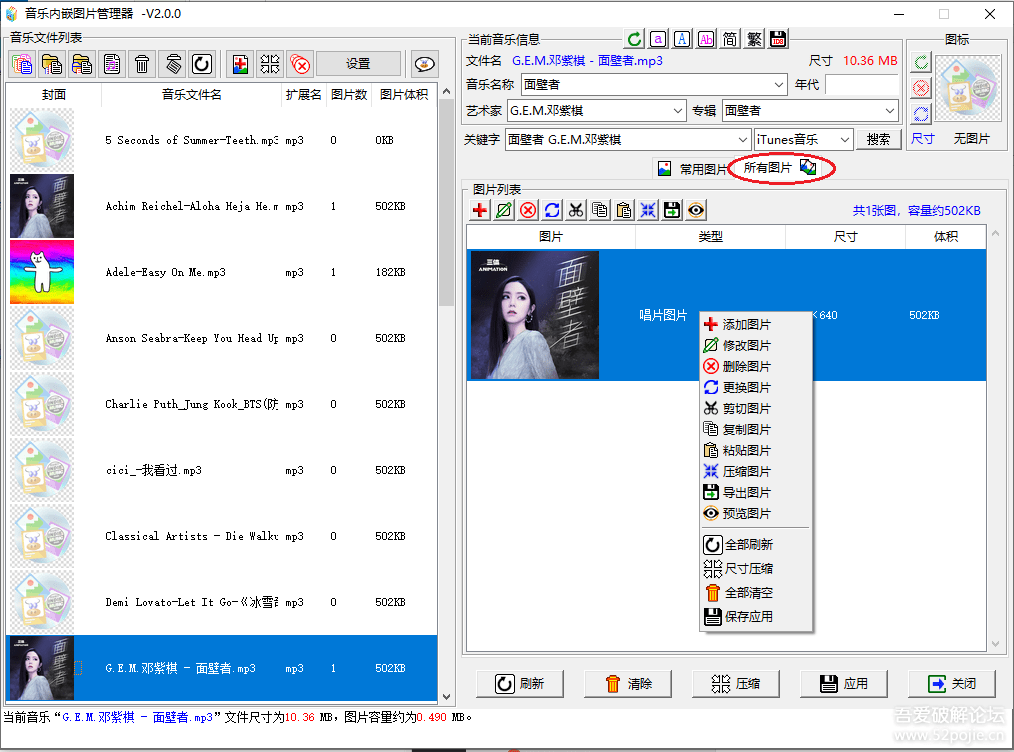Click the add music files icon

(22, 64)
